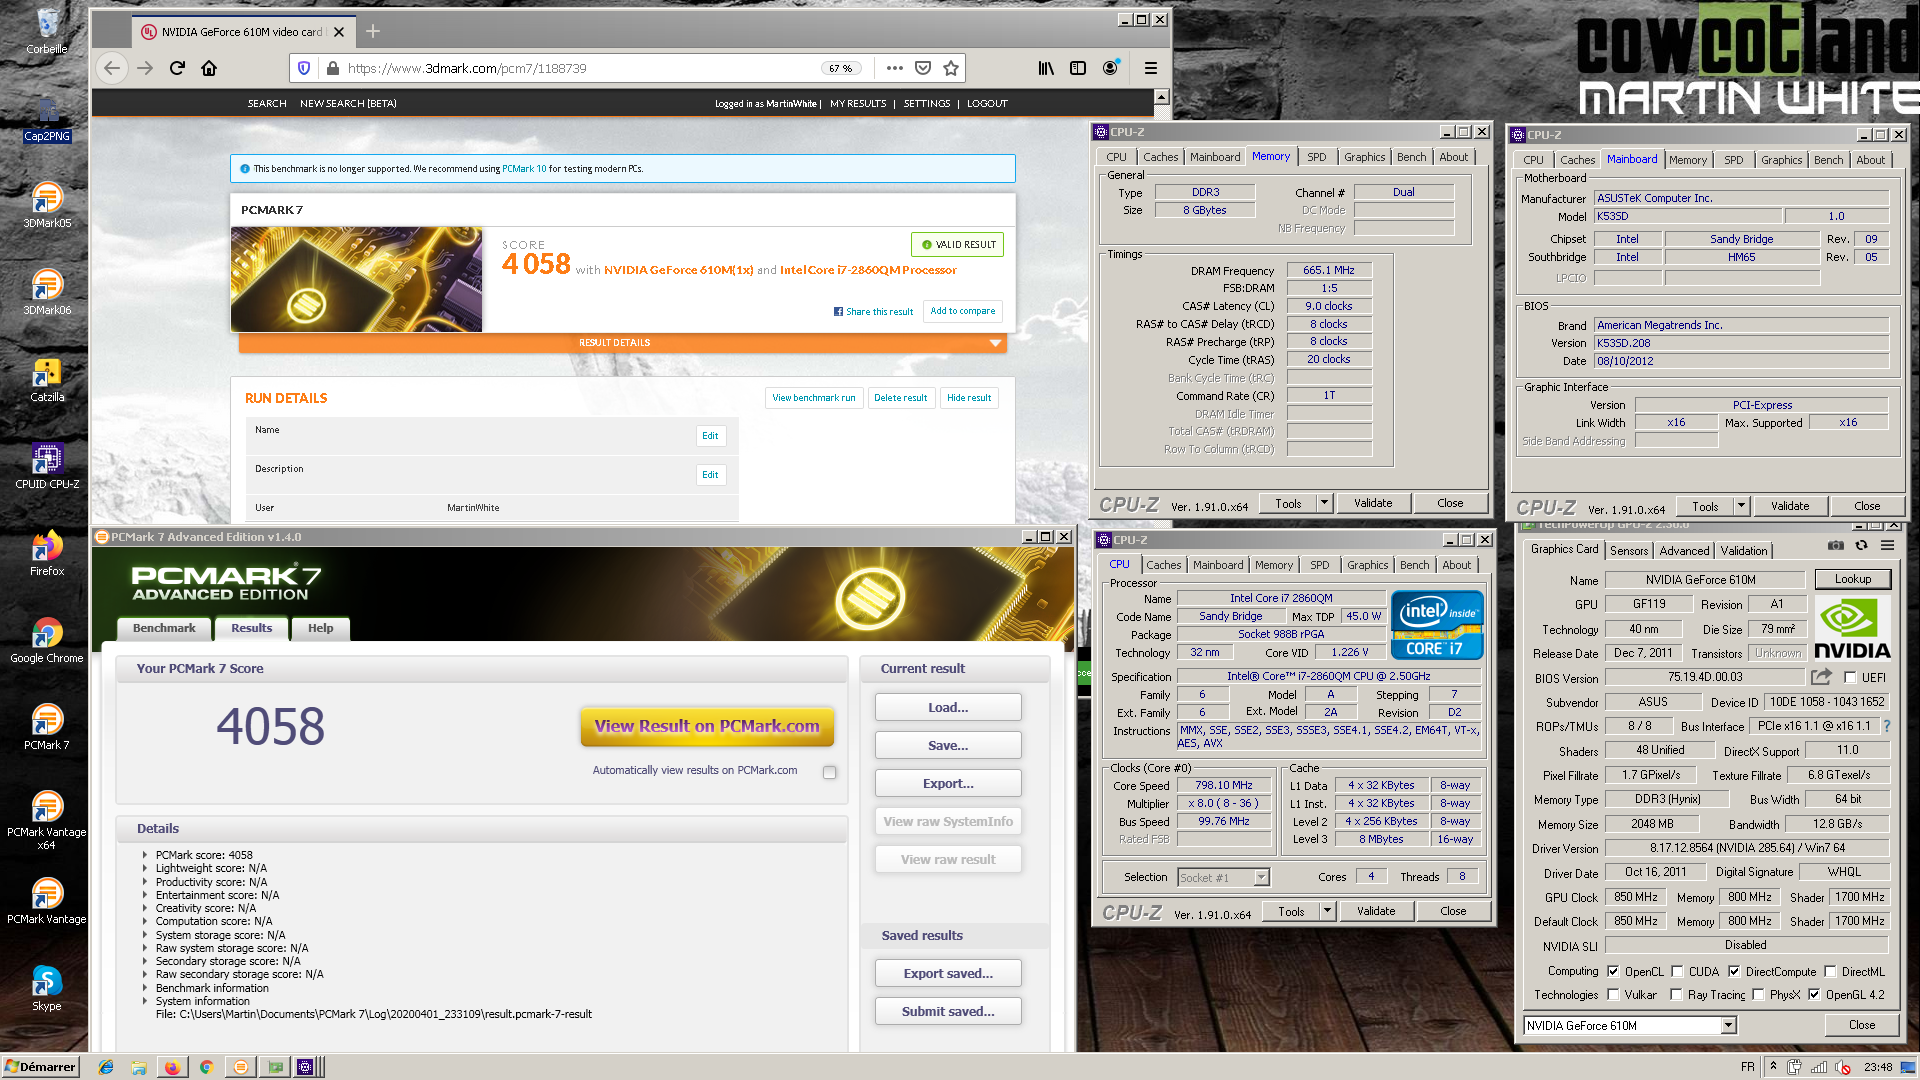The width and height of the screenshot is (1920, 1080).
Task: Open the CPUID CPU-Z desktop shortcut
Action: tap(47, 466)
